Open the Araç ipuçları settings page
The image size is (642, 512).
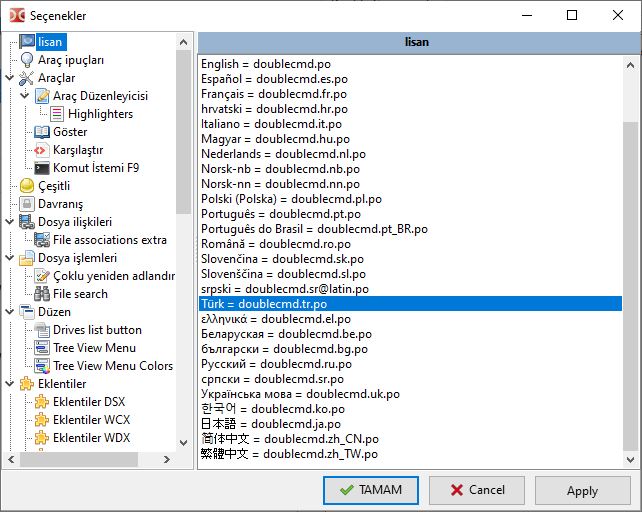[x=71, y=60]
